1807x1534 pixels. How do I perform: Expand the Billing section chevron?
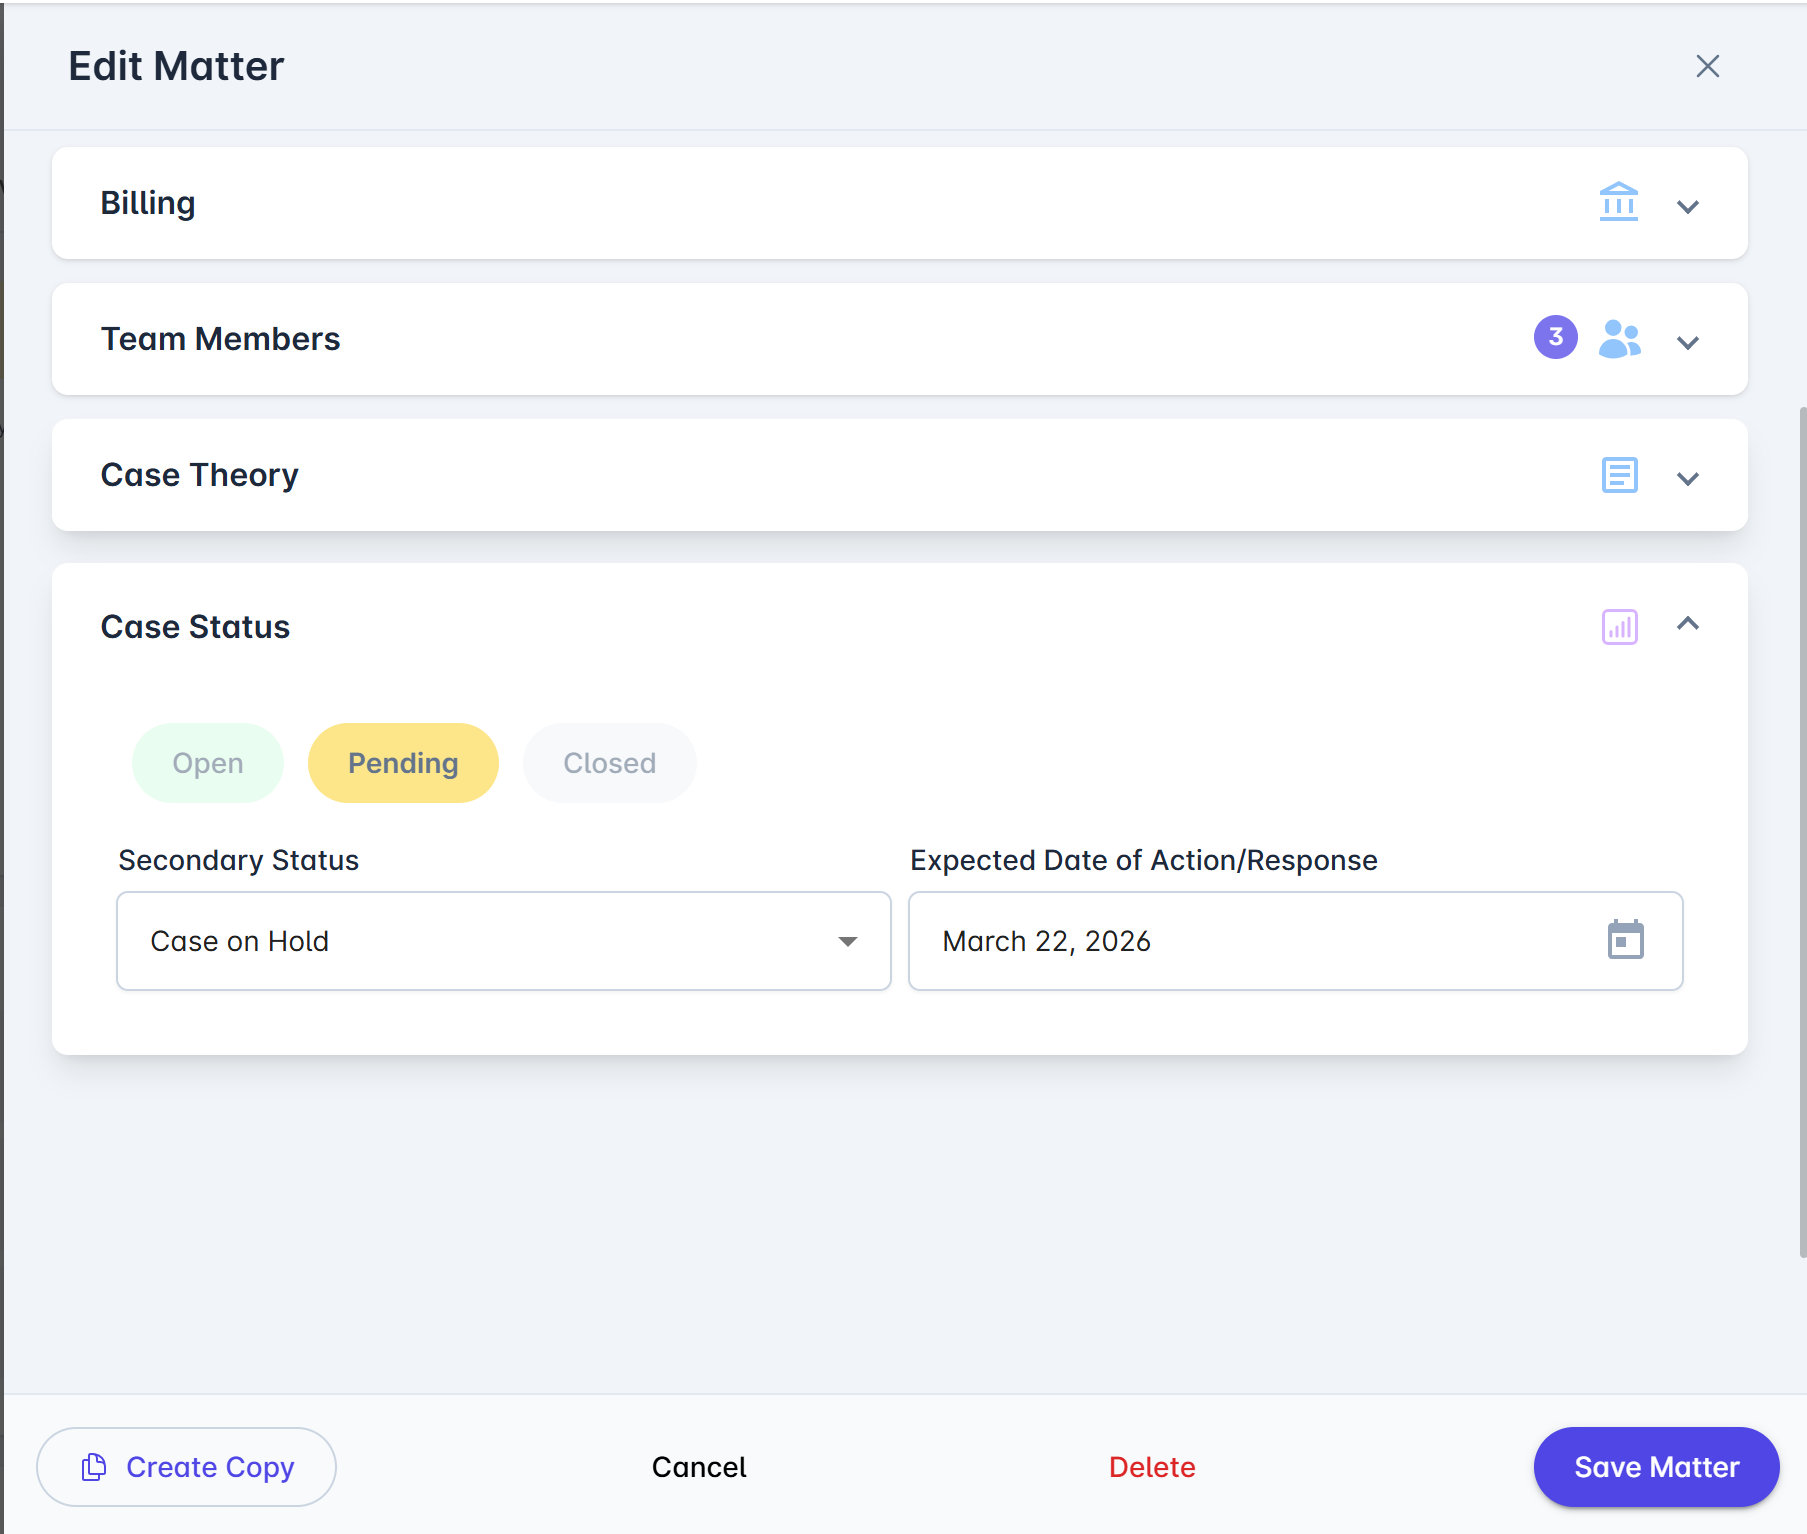coord(1688,207)
